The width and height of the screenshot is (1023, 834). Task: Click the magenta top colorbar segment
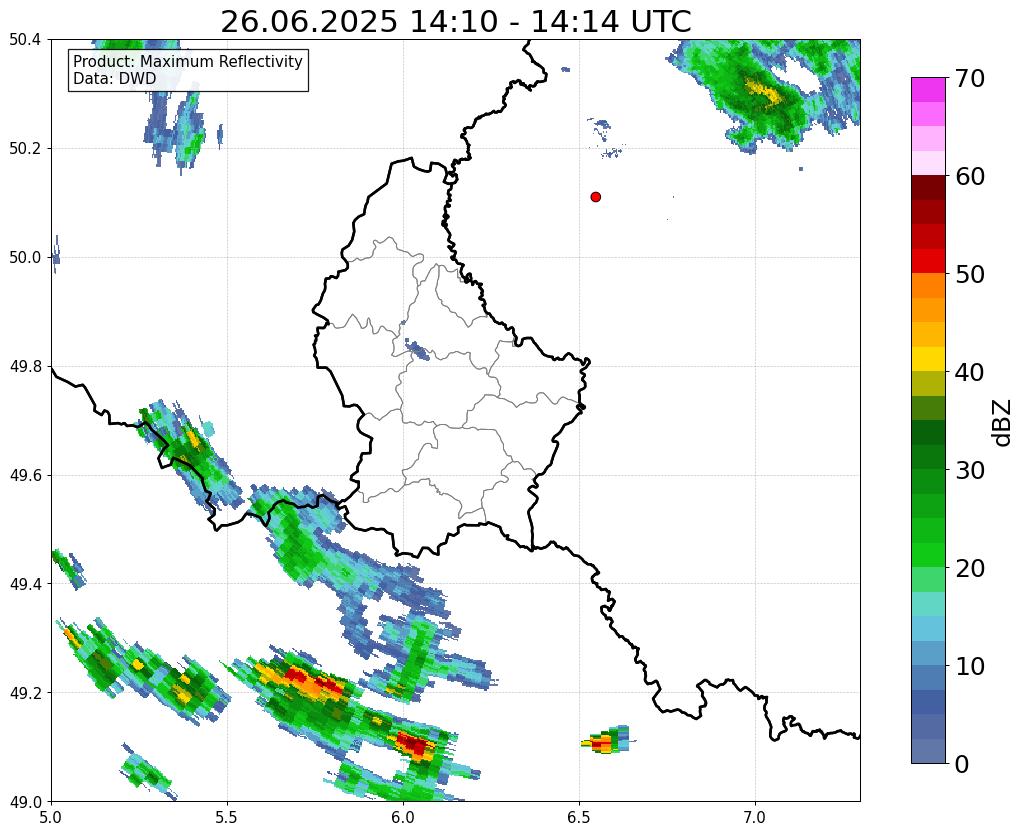(928, 90)
